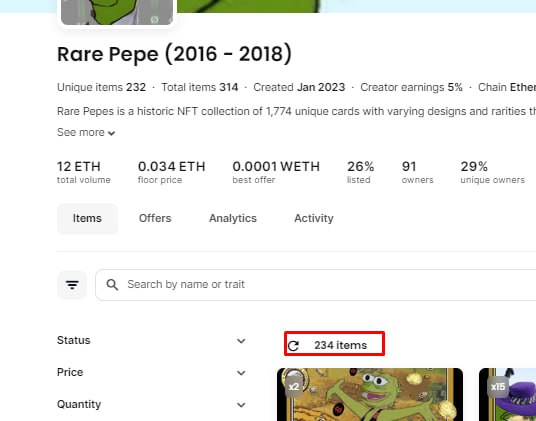Click the 0.034 ETH floor price stat
This screenshot has height=421, width=536.
click(172, 172)
